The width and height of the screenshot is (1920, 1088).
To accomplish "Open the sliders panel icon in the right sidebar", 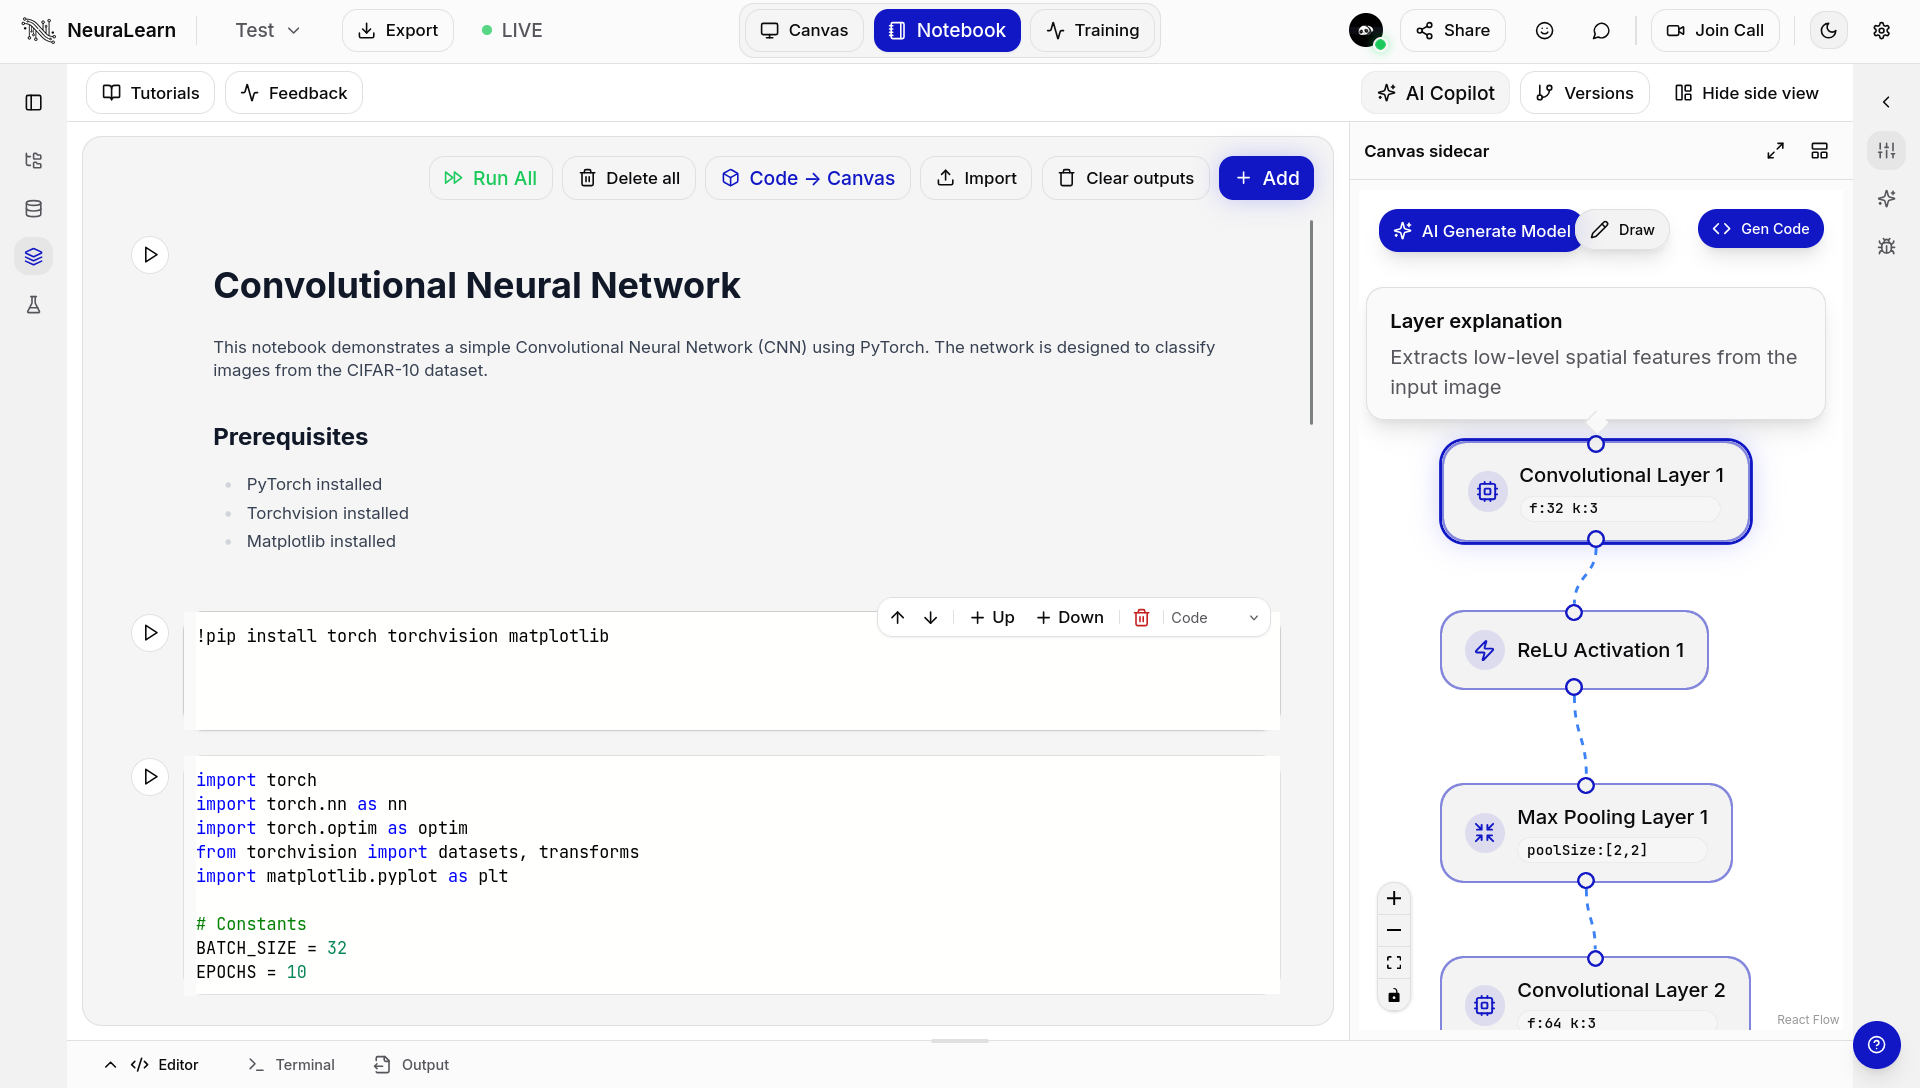I will 1887,150.
